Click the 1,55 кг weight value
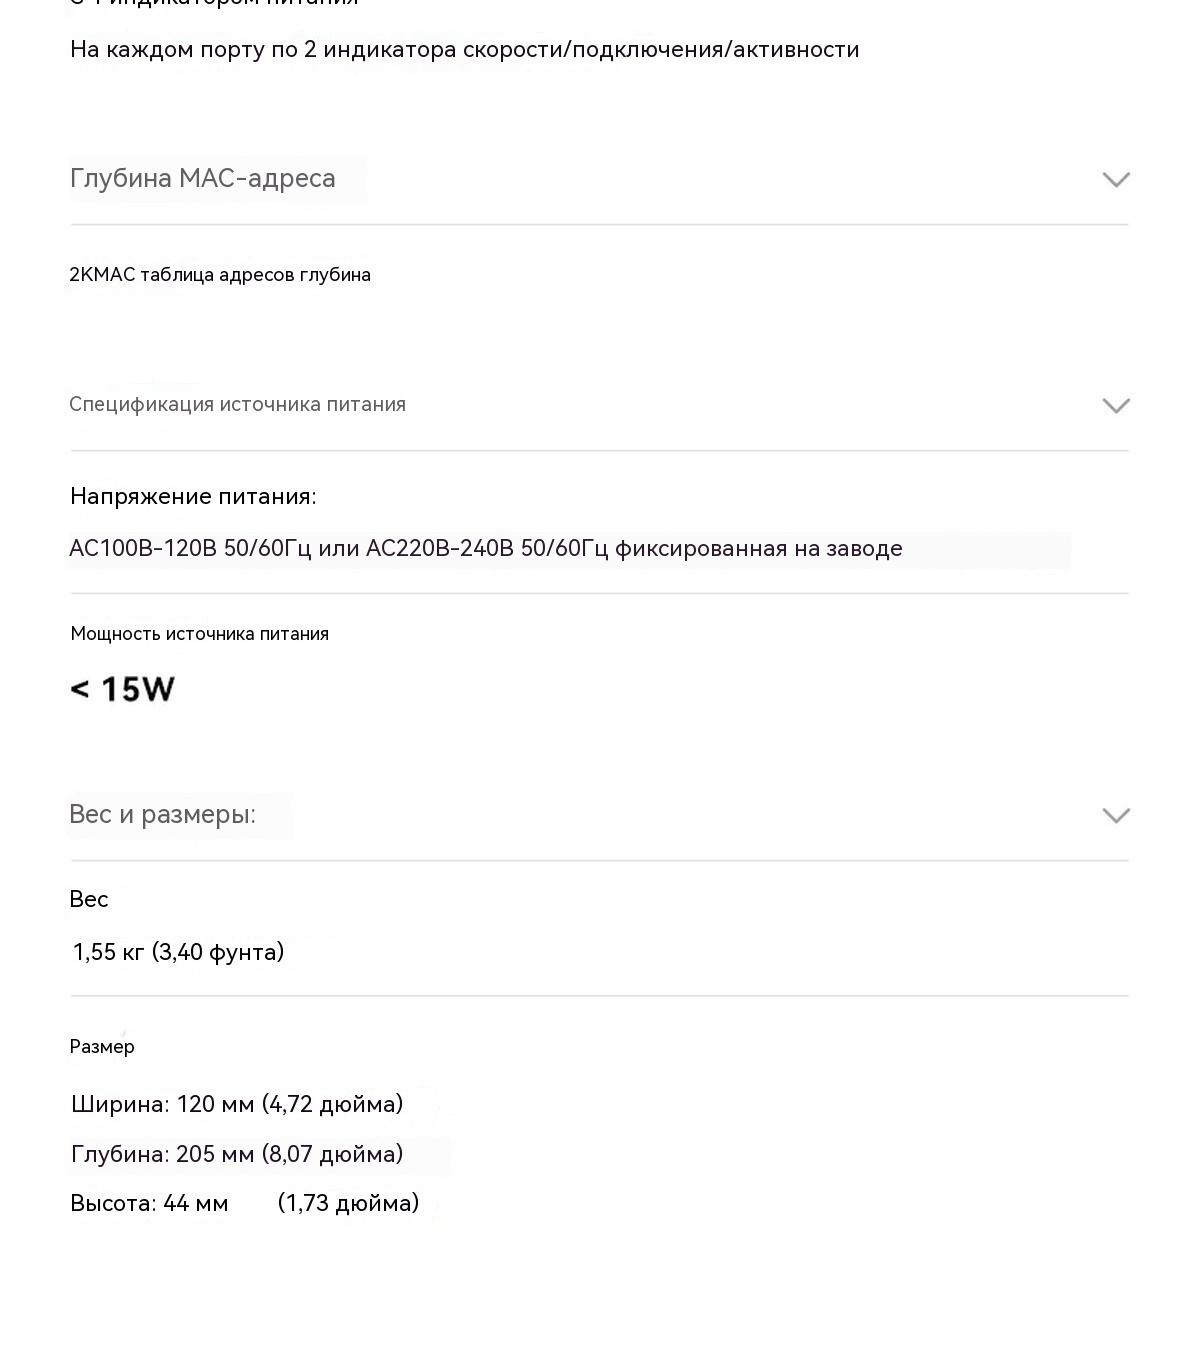 tap(179, 952)
